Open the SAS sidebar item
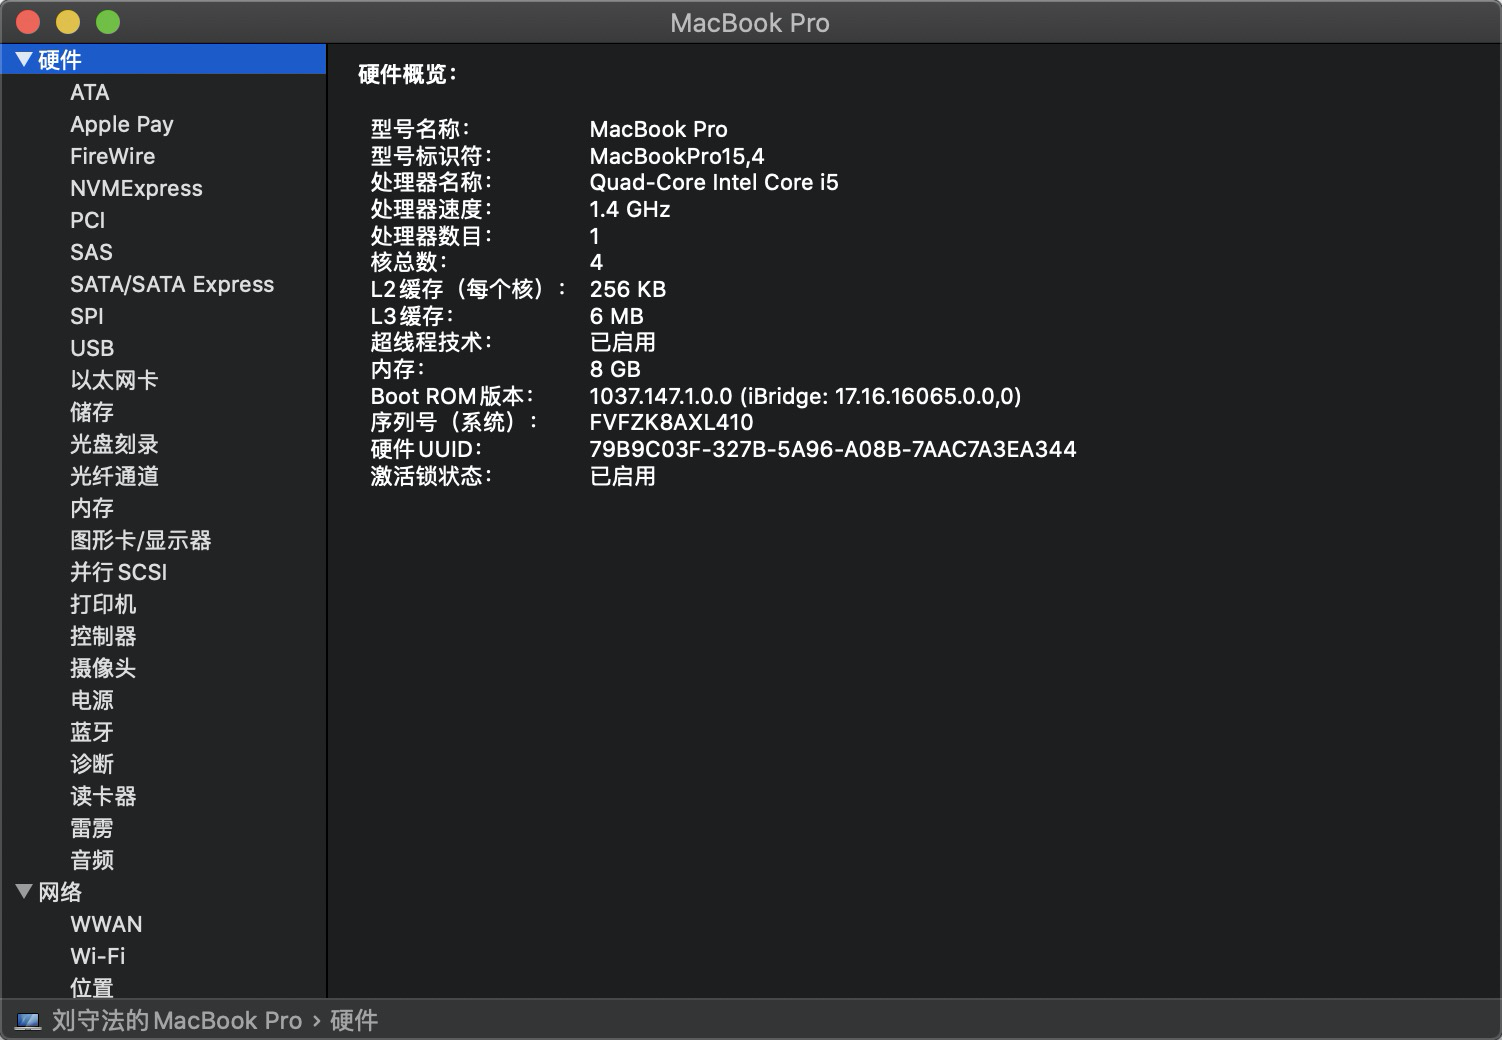The width and height of the screenshot is (1502, 1040). [91, 252]
